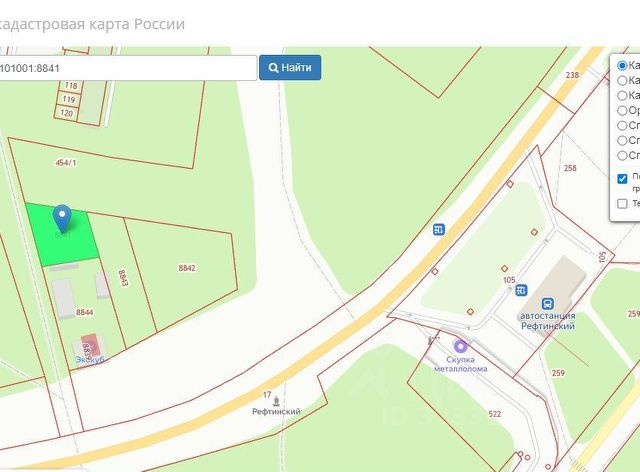Select parcel 454/1 on the map
640x472 pixels.
66,163
